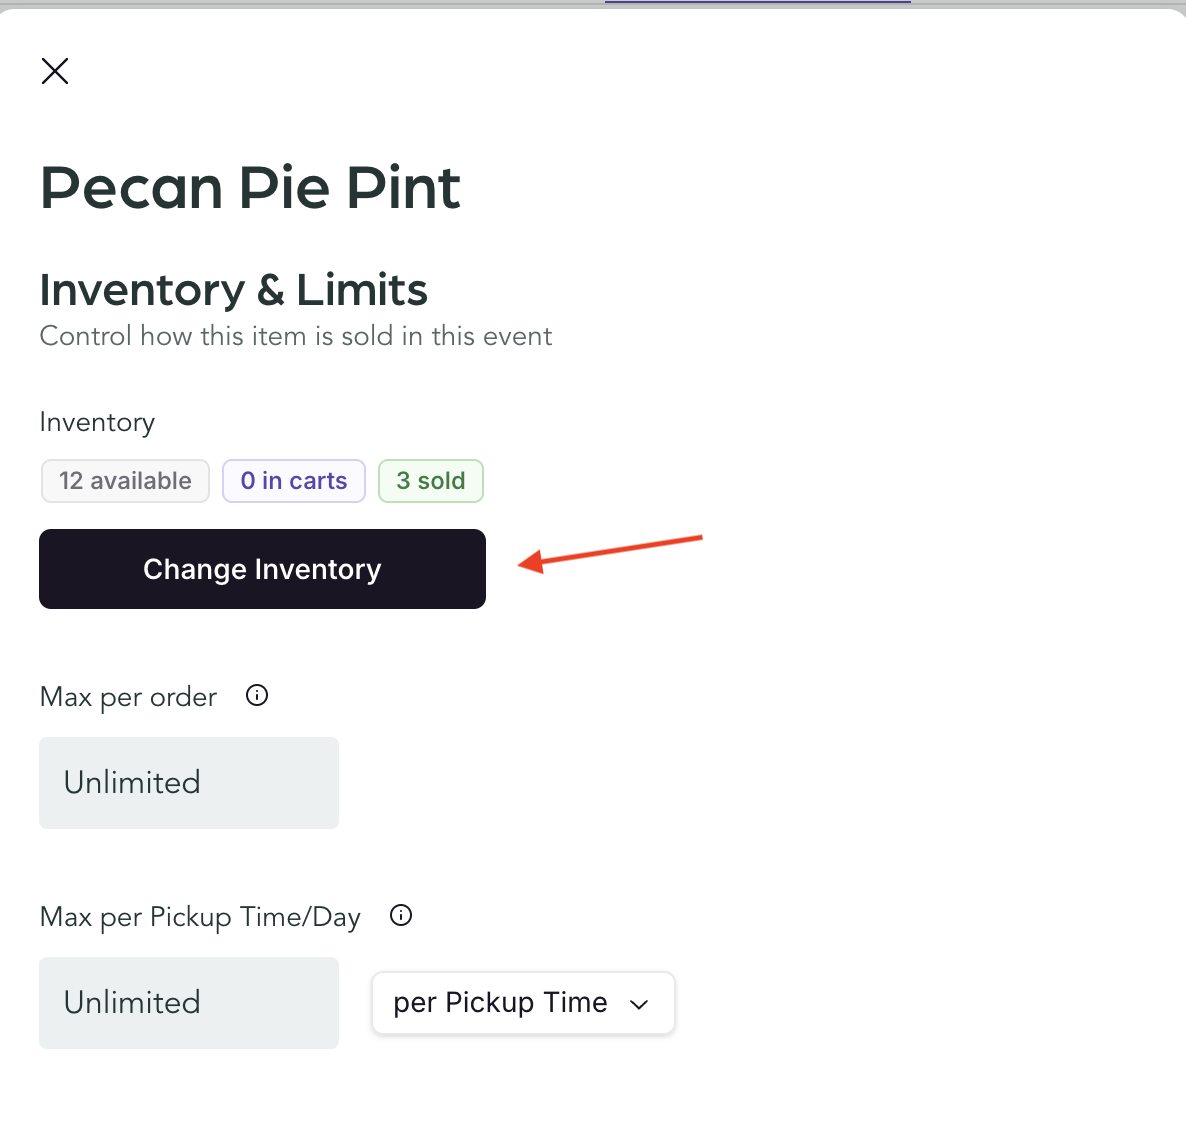Click the red arrow pointing at Change Inventory

(x=610, y=552)
